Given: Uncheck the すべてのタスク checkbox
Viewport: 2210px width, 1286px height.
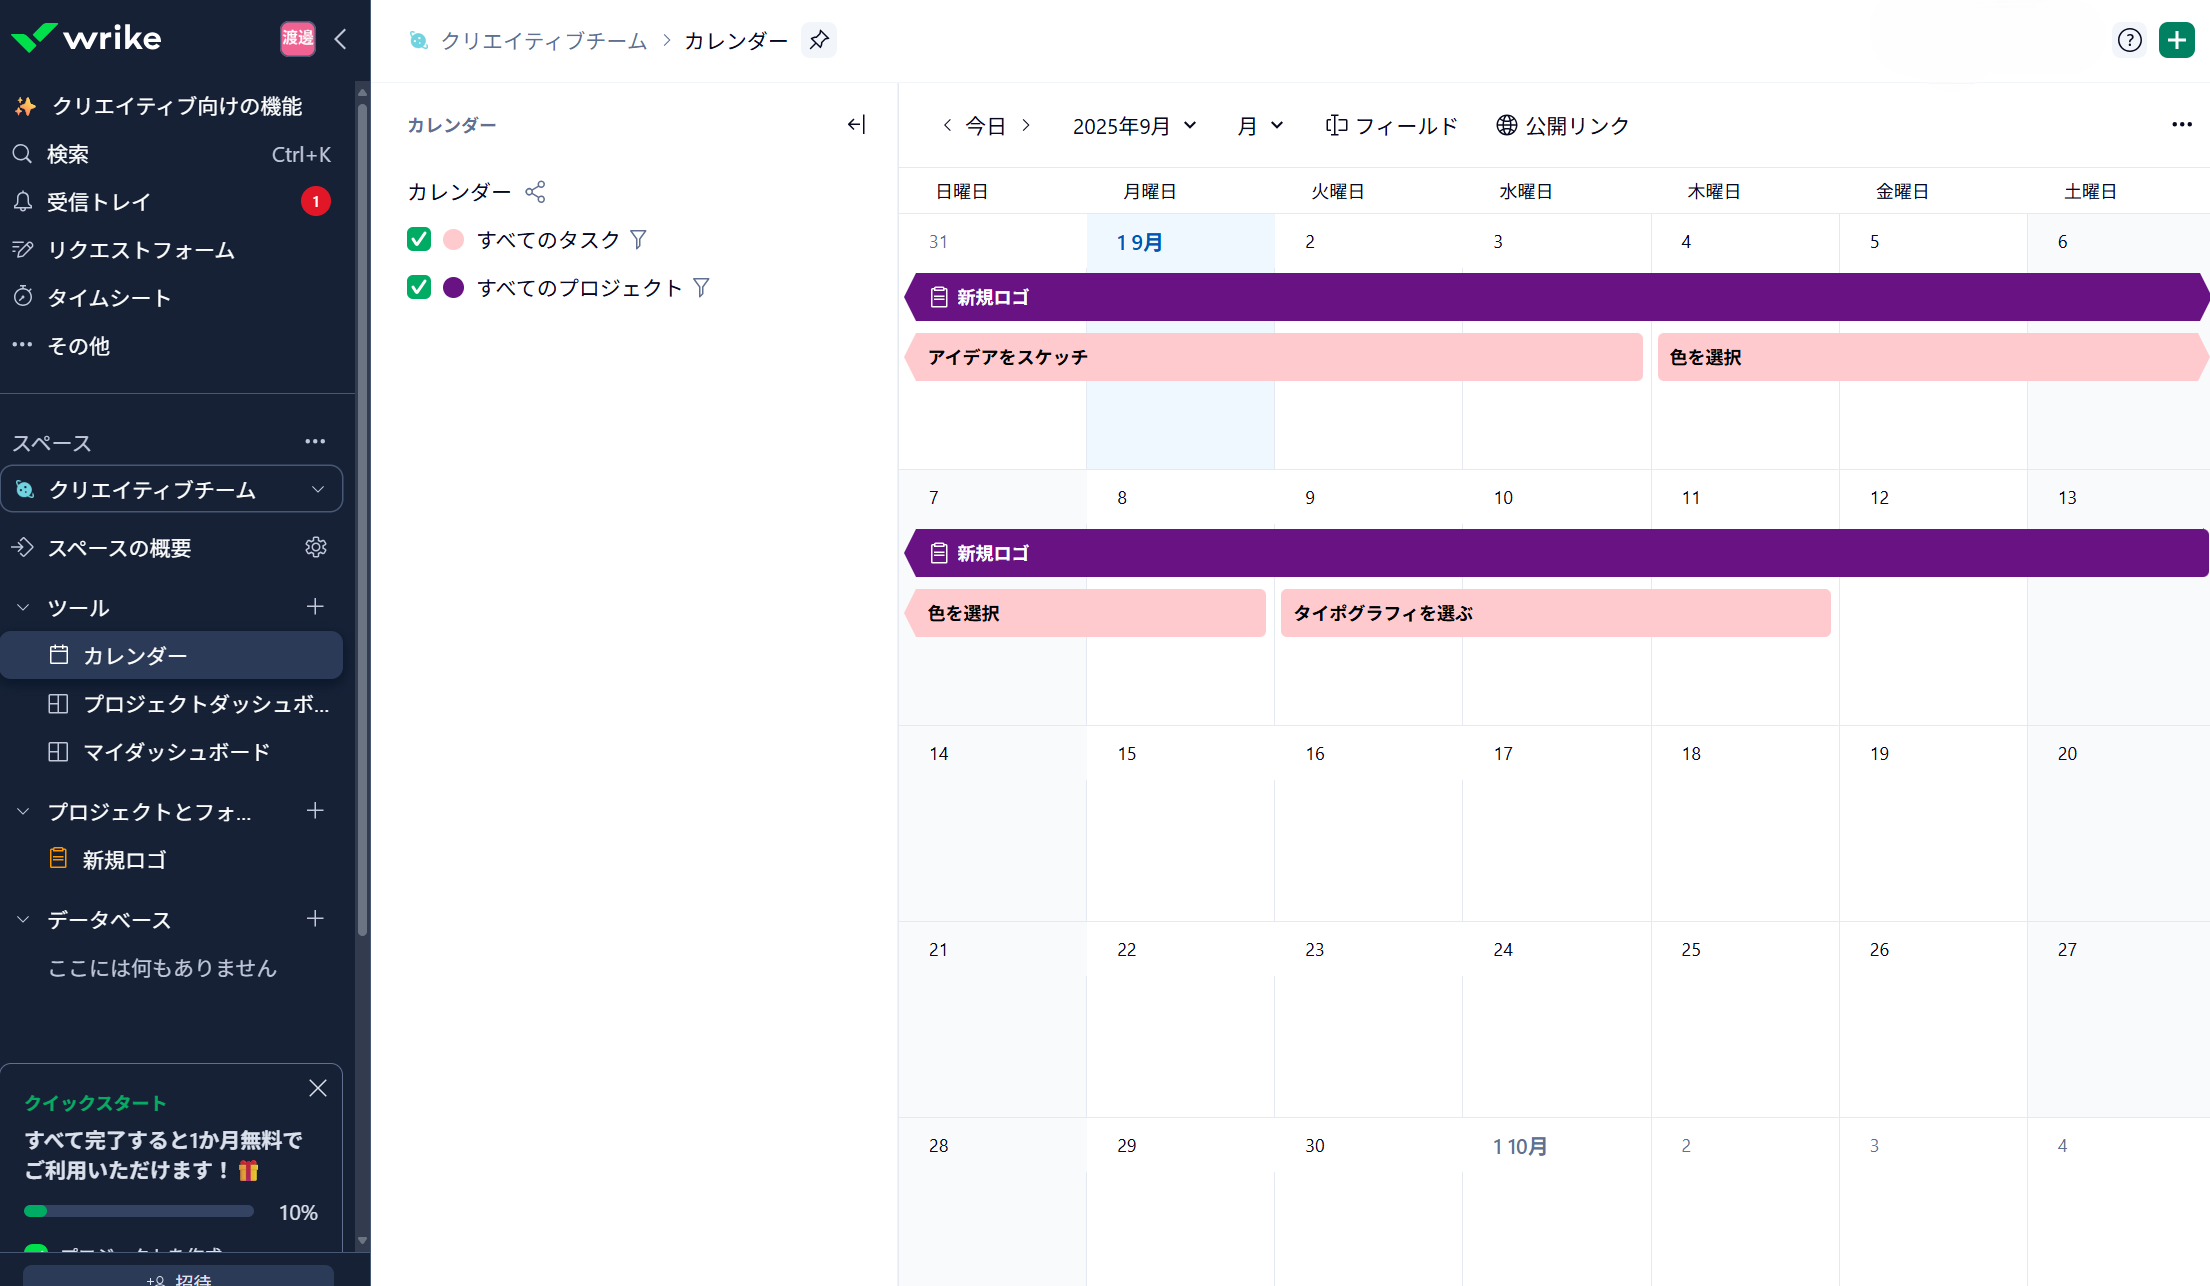Looking at the screenshot, I should [x=418, y=239].
